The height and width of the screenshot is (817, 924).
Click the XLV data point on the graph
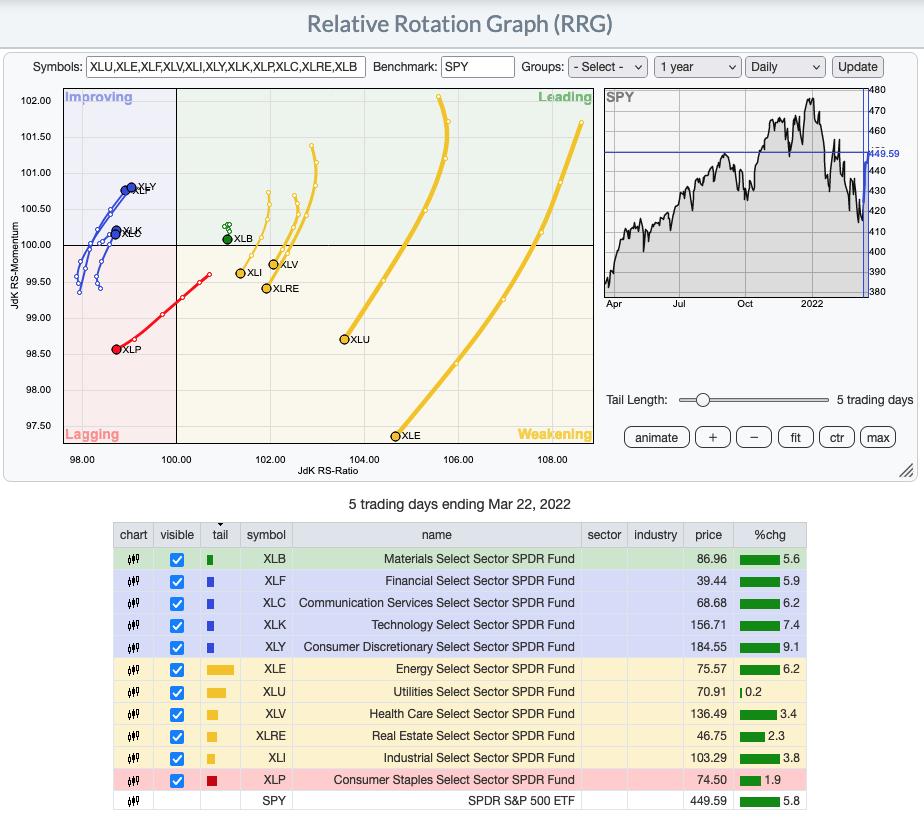pos(273,265)
